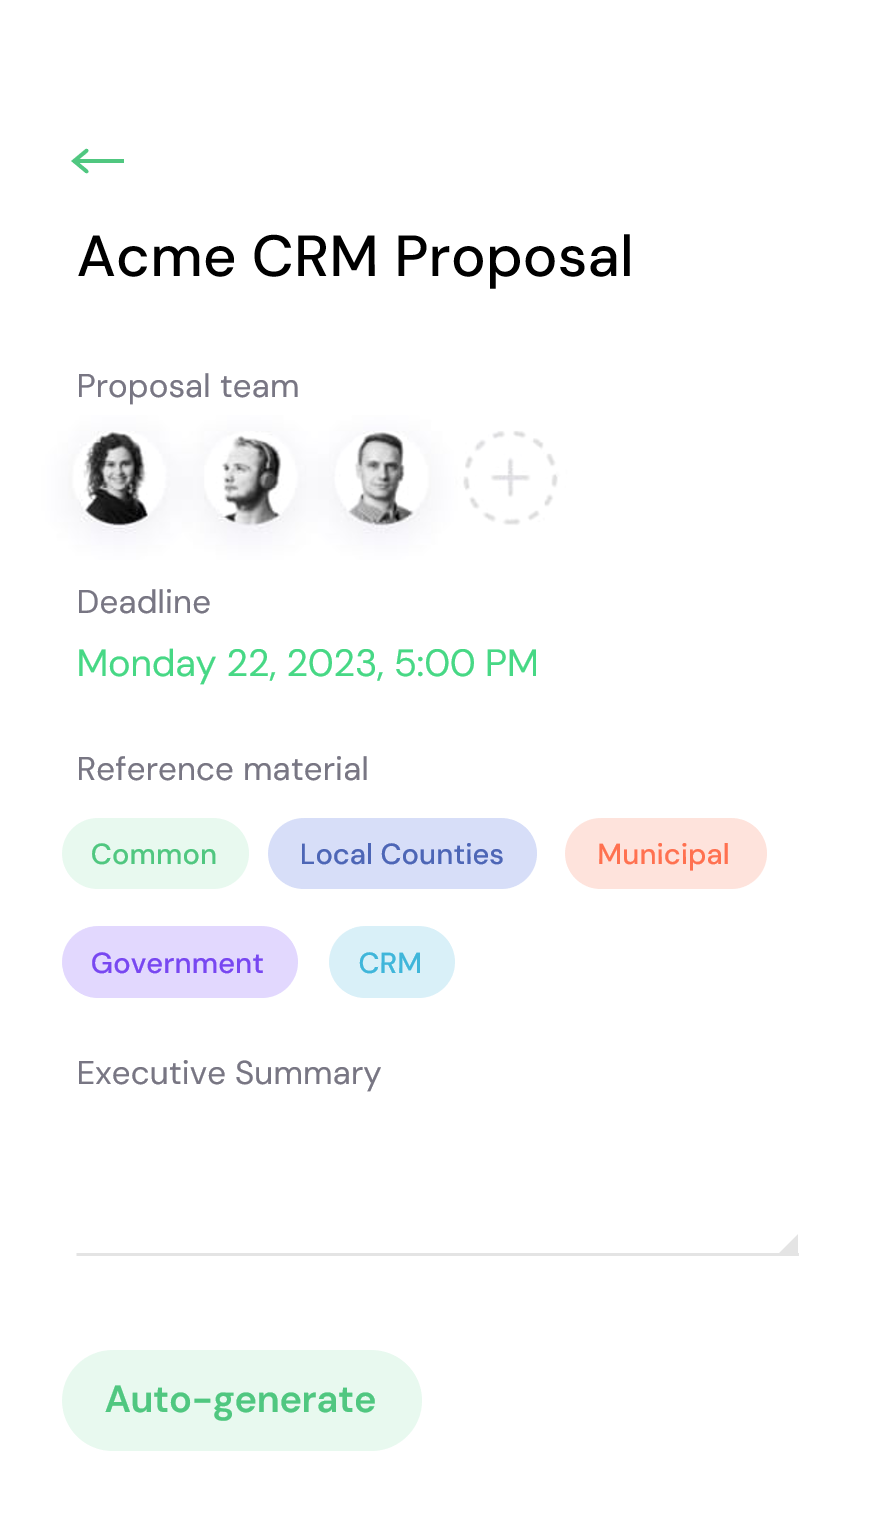Image resolution: width=878 pixels, height=1515 pixels.
Task: Click the 5:00 PM deadline time
Action: pos(467,664)
